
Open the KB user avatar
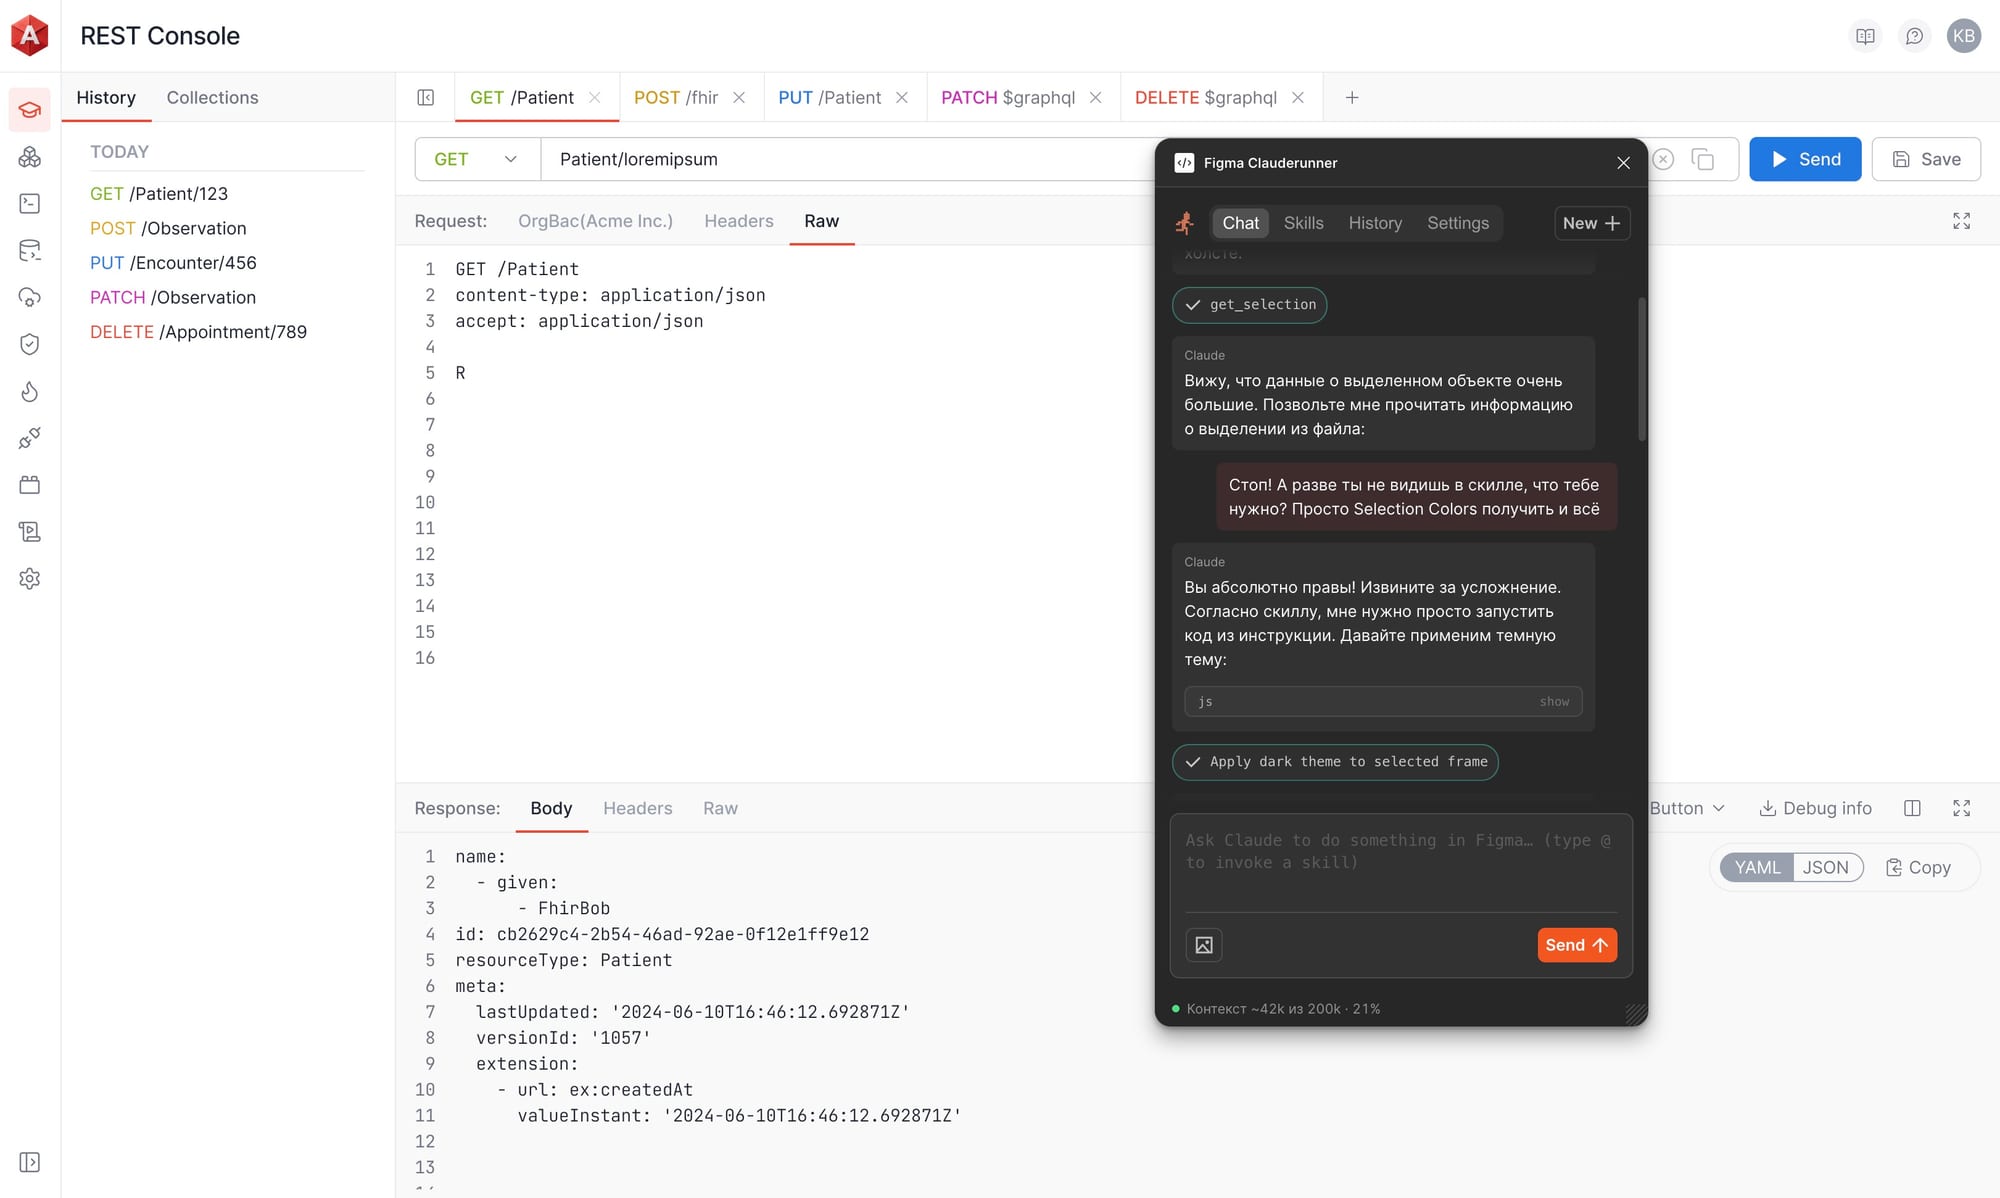click(1964, 36)
